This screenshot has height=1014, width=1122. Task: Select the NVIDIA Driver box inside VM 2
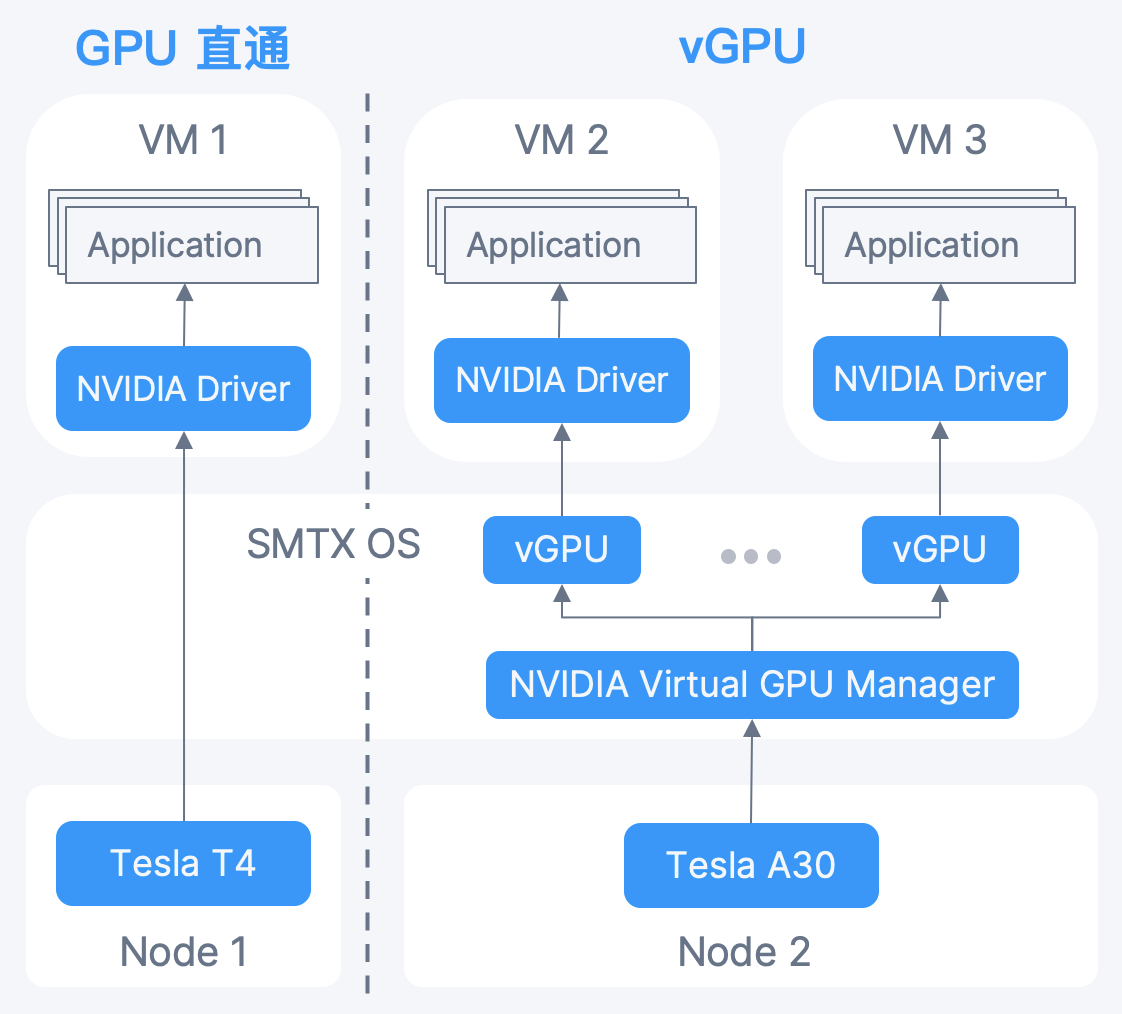pos(561,380)
